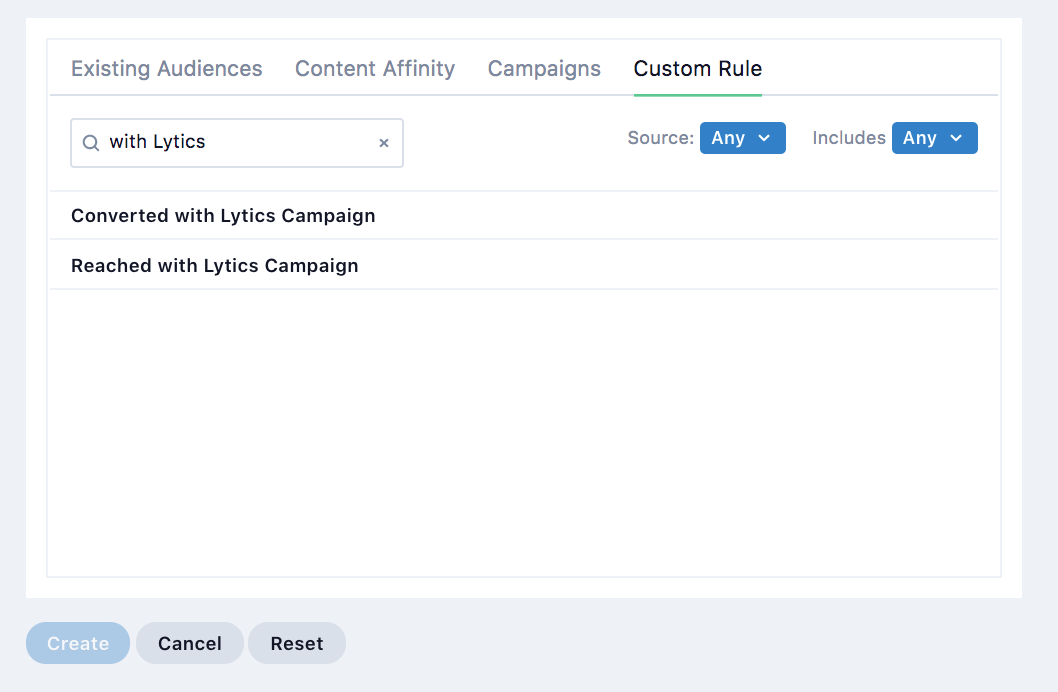Go to the Campaigns tab
1058x692 pixels.
(x=544, y=69)
